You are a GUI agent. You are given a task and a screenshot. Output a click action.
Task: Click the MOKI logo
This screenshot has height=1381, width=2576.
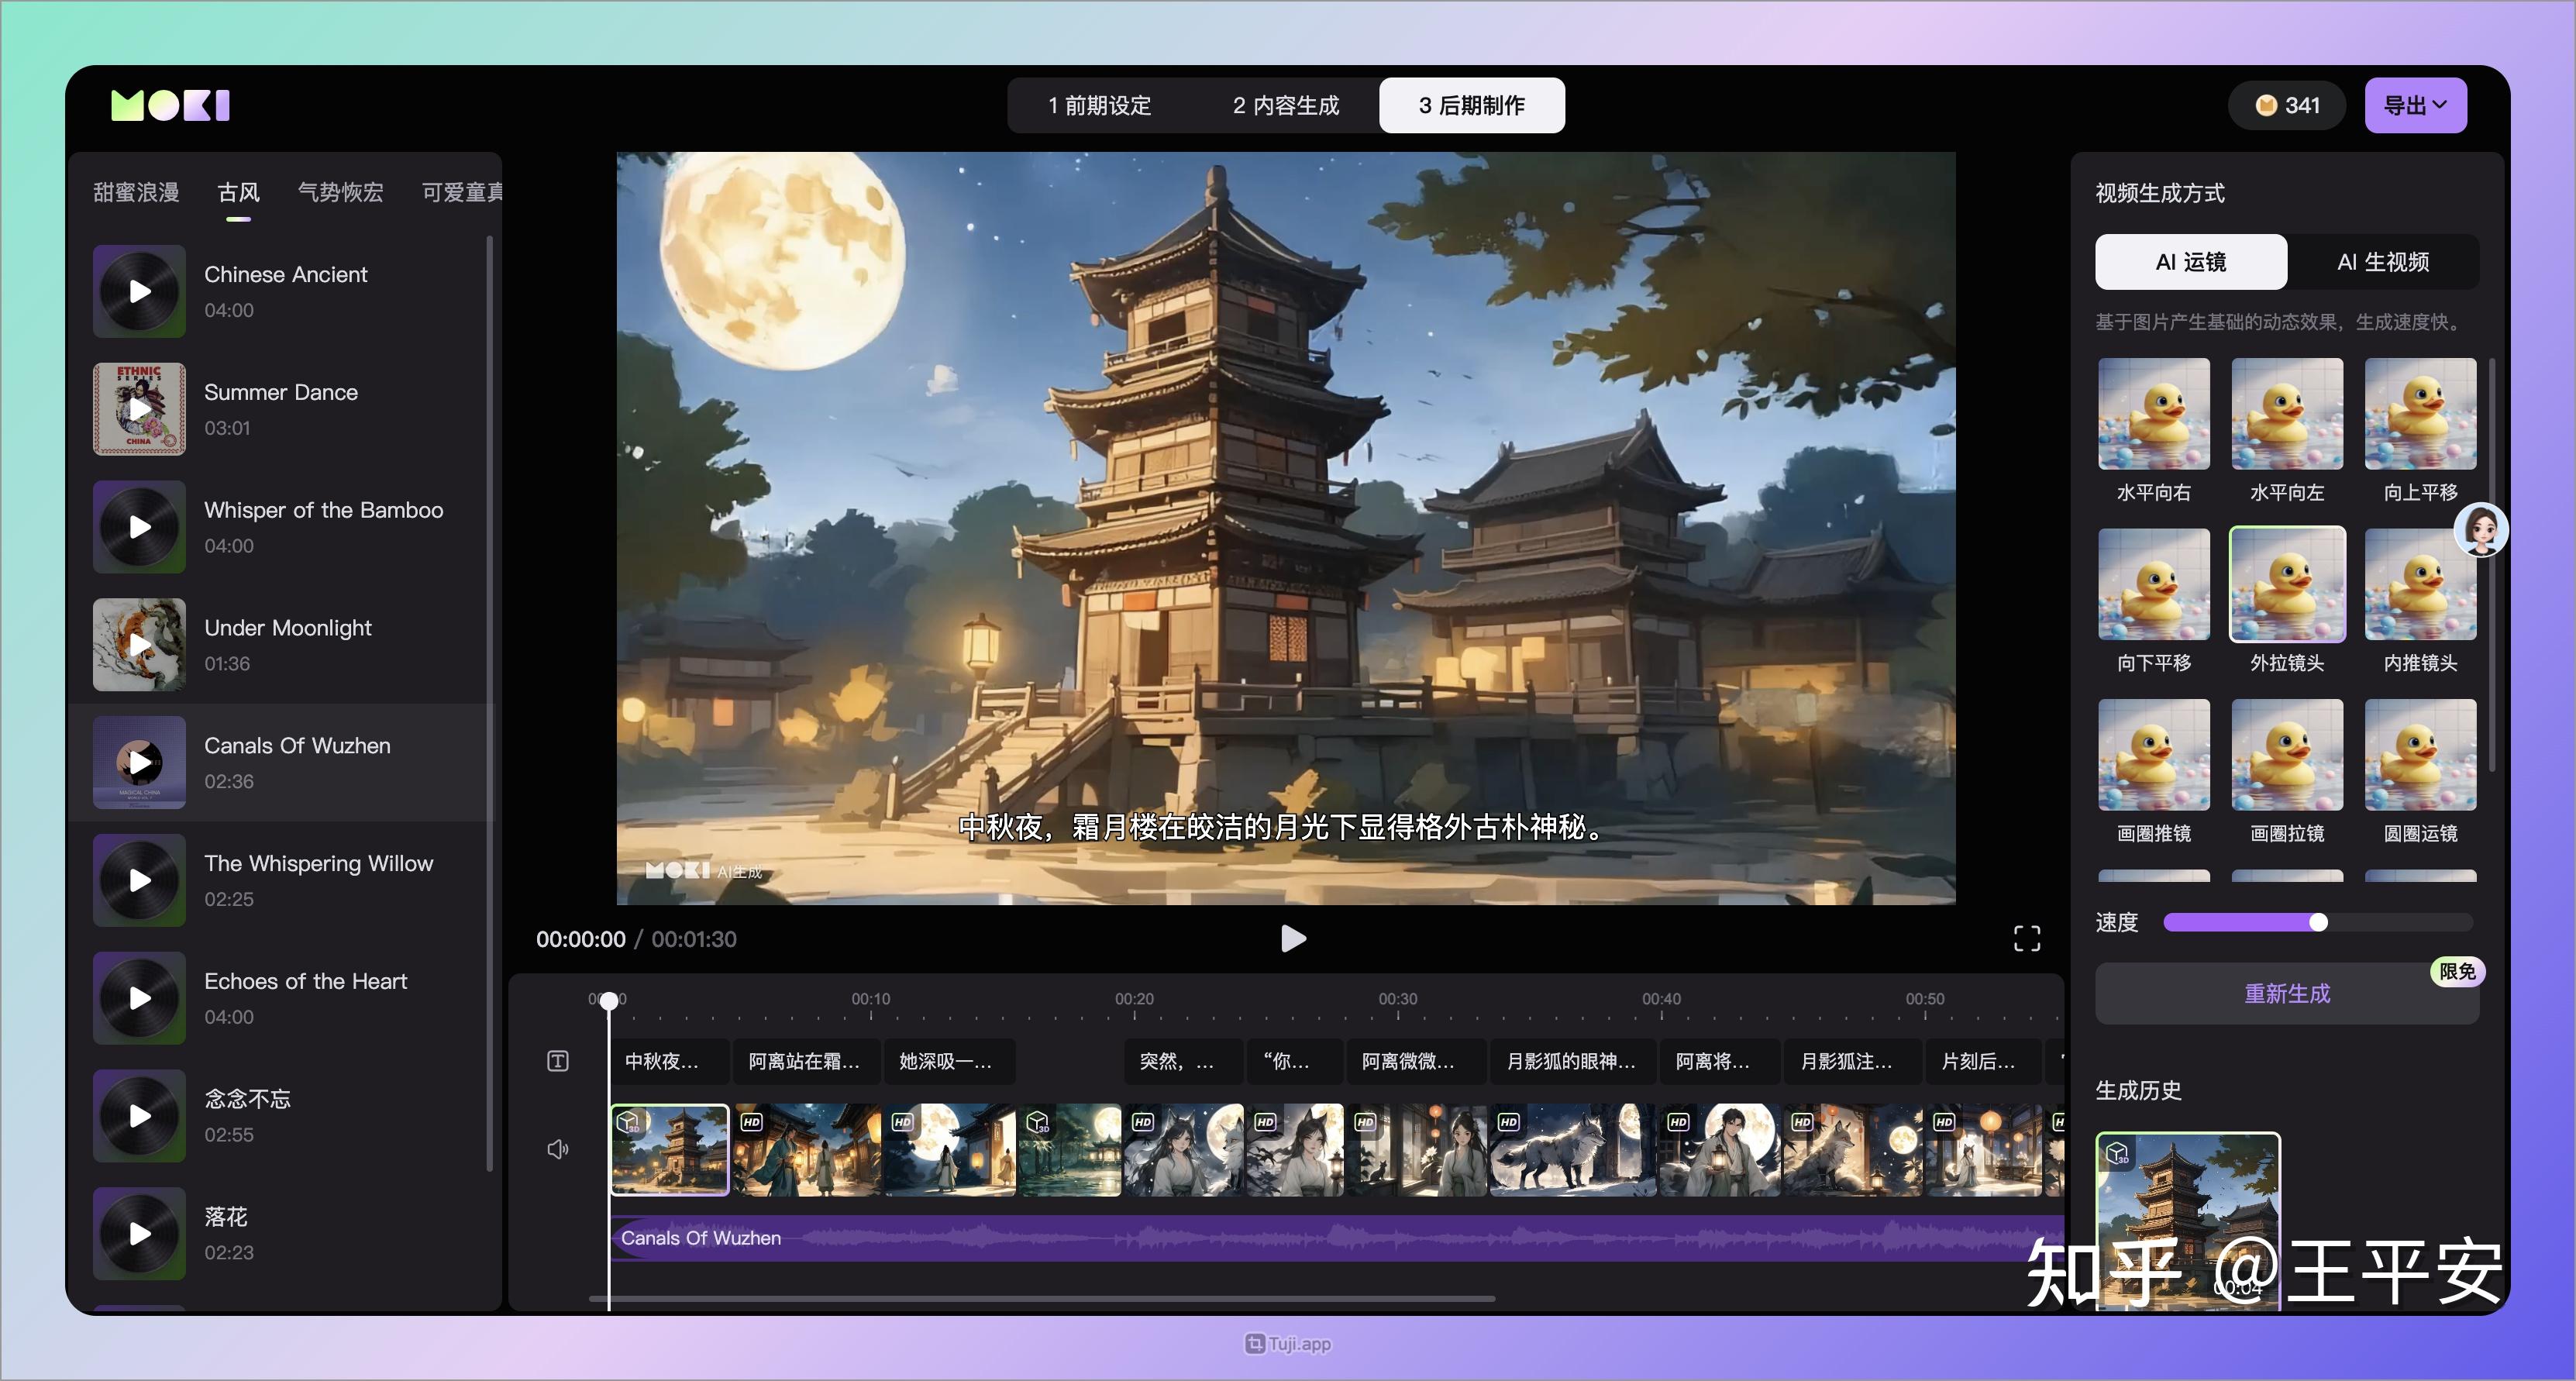point(169,103)
